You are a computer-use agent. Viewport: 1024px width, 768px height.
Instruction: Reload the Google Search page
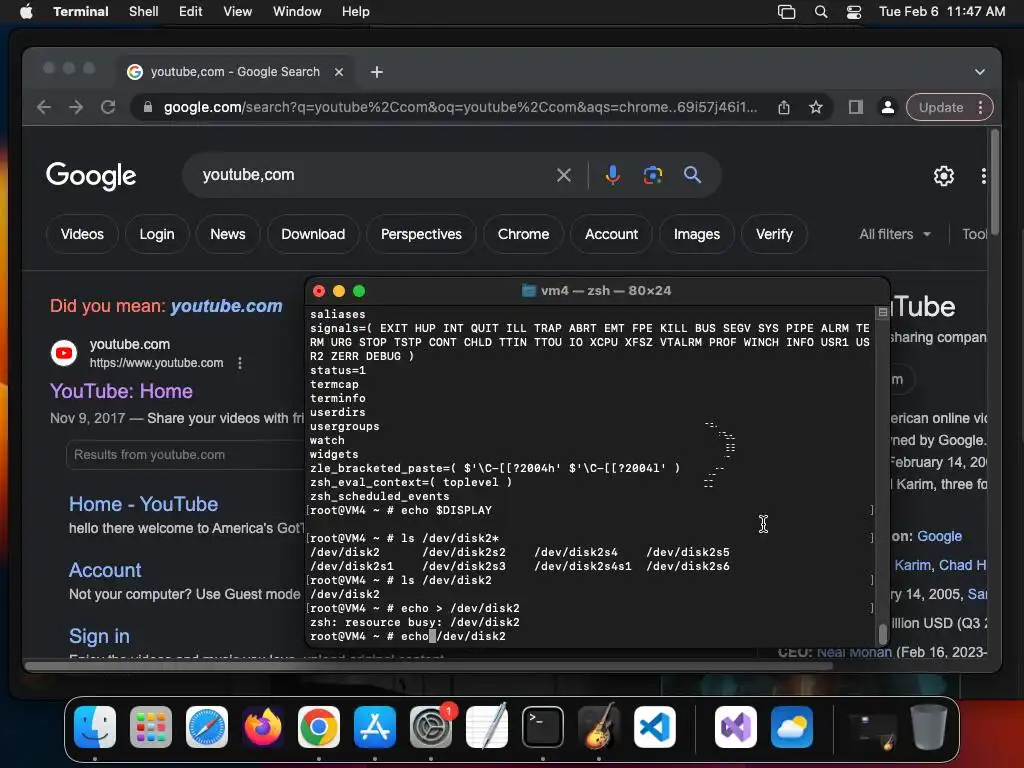click(x=108, y=107)
